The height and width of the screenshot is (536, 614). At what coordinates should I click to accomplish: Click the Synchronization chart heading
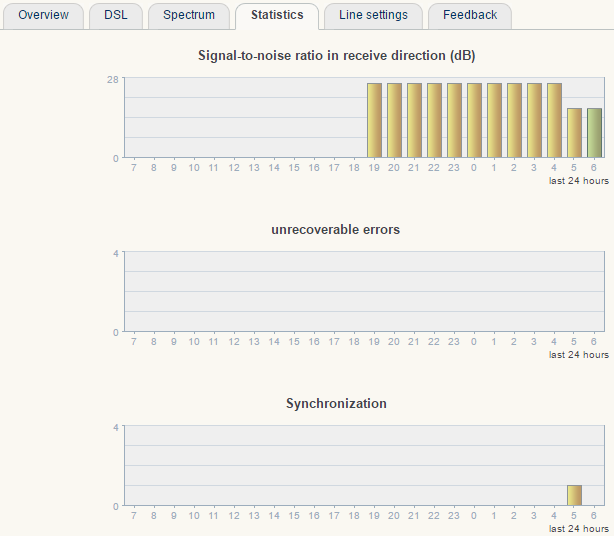pyautogui.click(x=335, y=403)
